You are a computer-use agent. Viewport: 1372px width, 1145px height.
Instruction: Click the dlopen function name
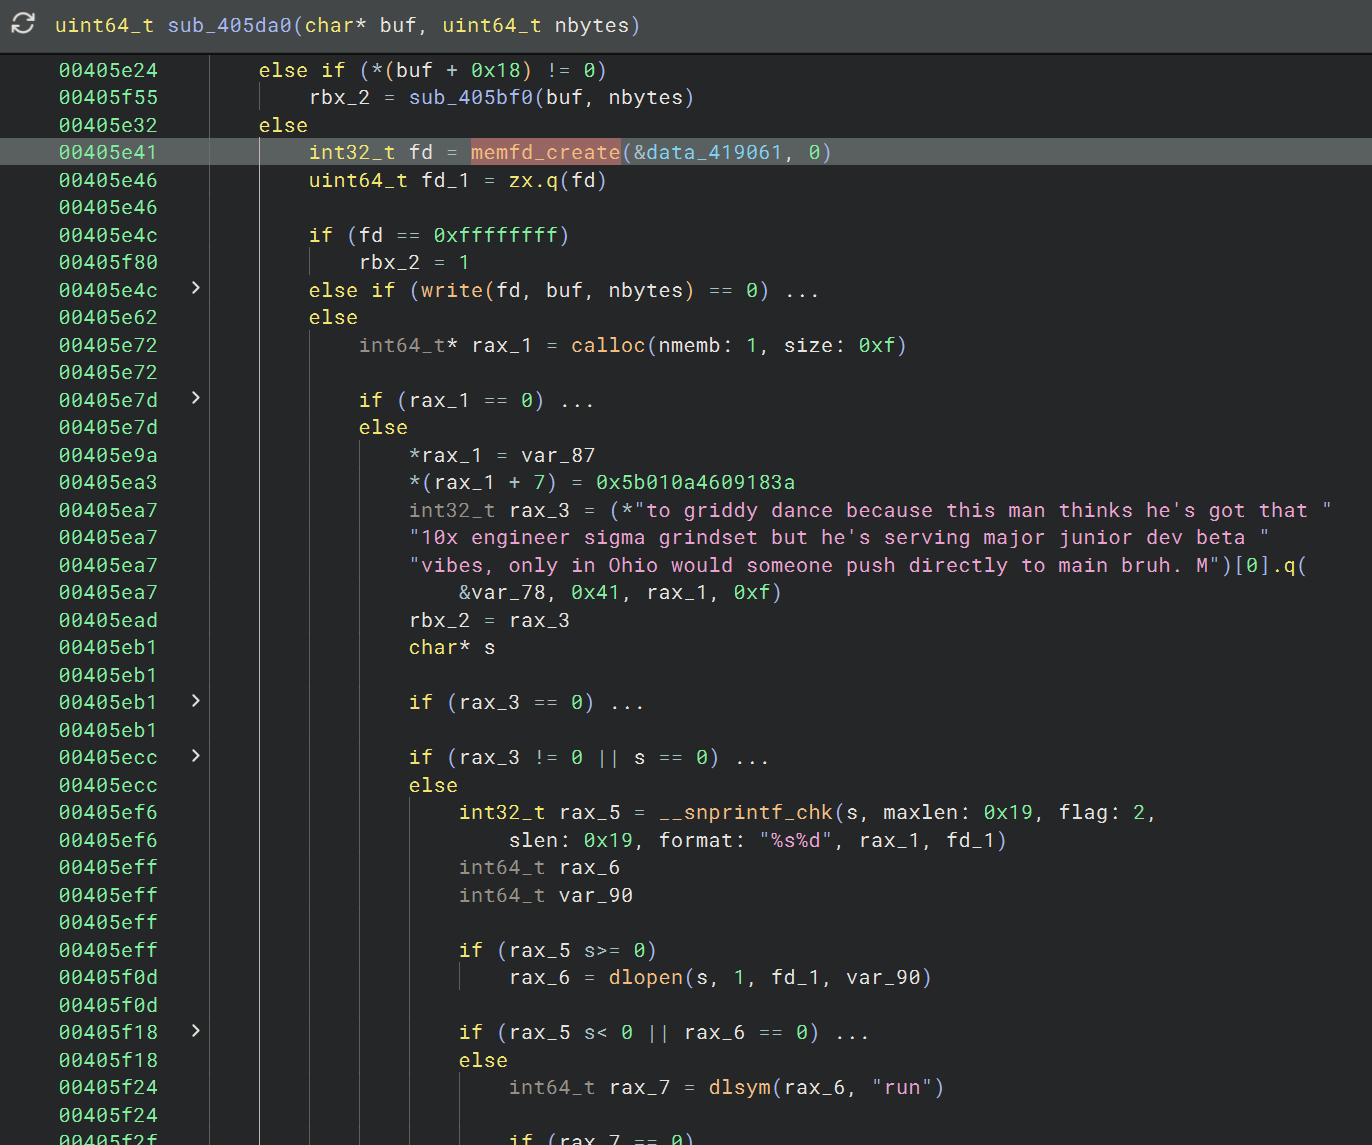645,977
